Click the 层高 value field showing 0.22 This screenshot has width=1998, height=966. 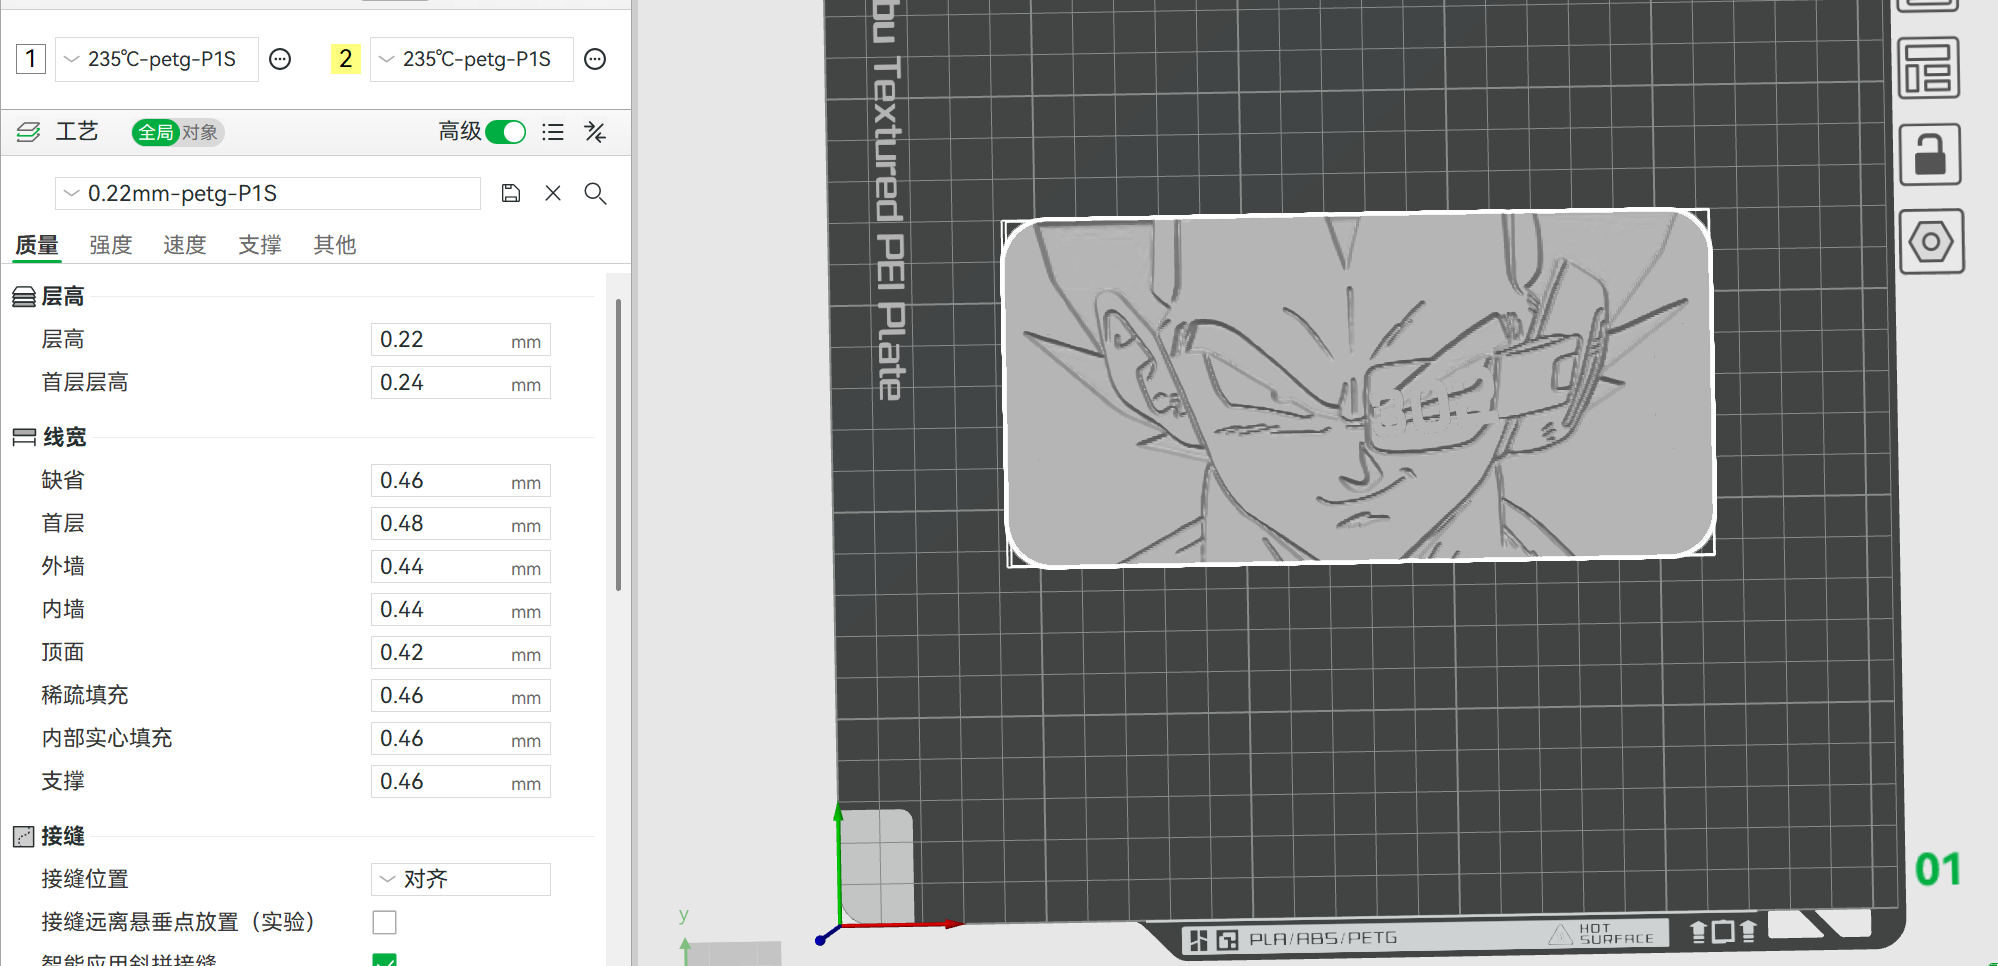pos(440,340)
